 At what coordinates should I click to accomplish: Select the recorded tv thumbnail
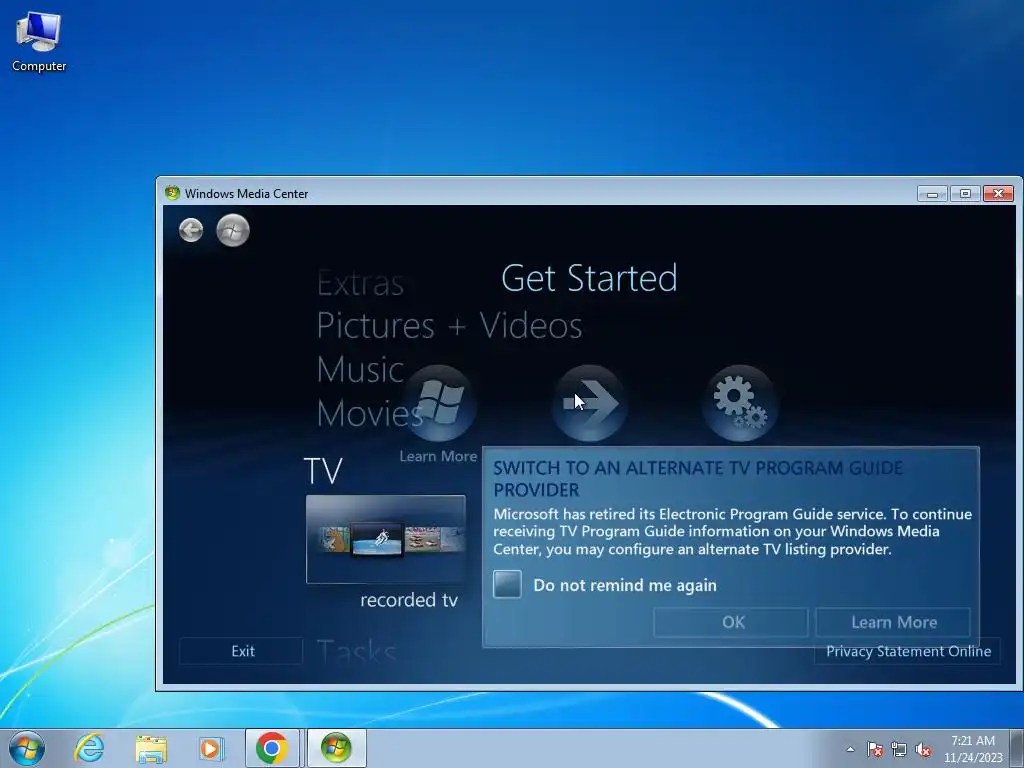click(x=386, y=539)
